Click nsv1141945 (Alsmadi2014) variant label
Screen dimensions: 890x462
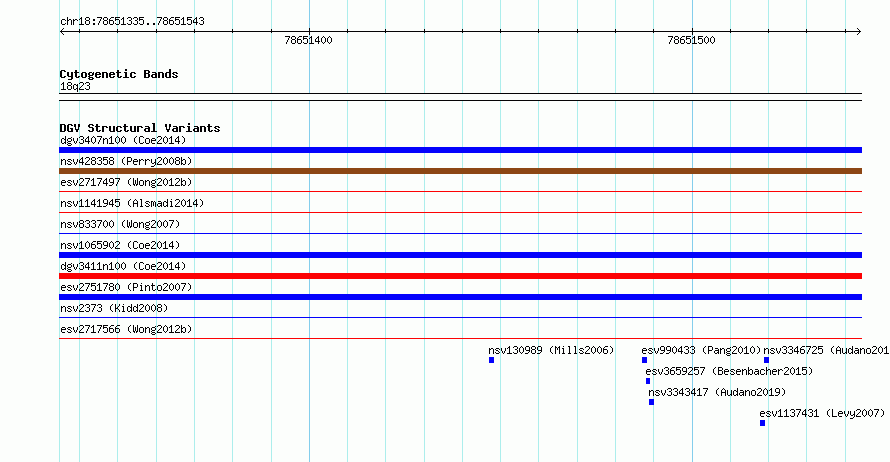(132, 203)
